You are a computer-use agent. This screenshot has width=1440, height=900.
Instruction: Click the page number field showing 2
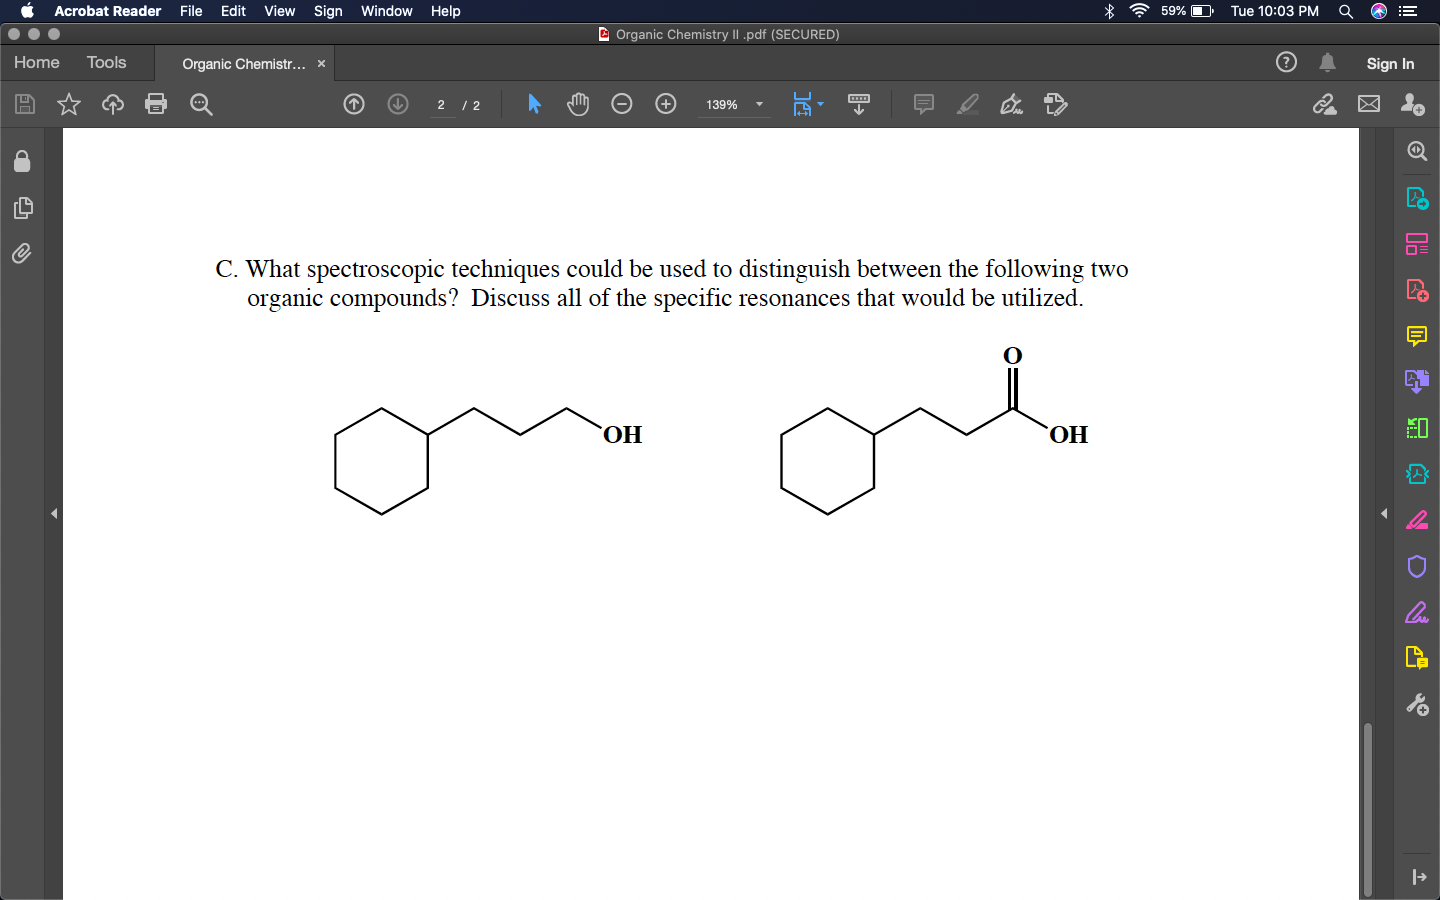click(440, 104)
